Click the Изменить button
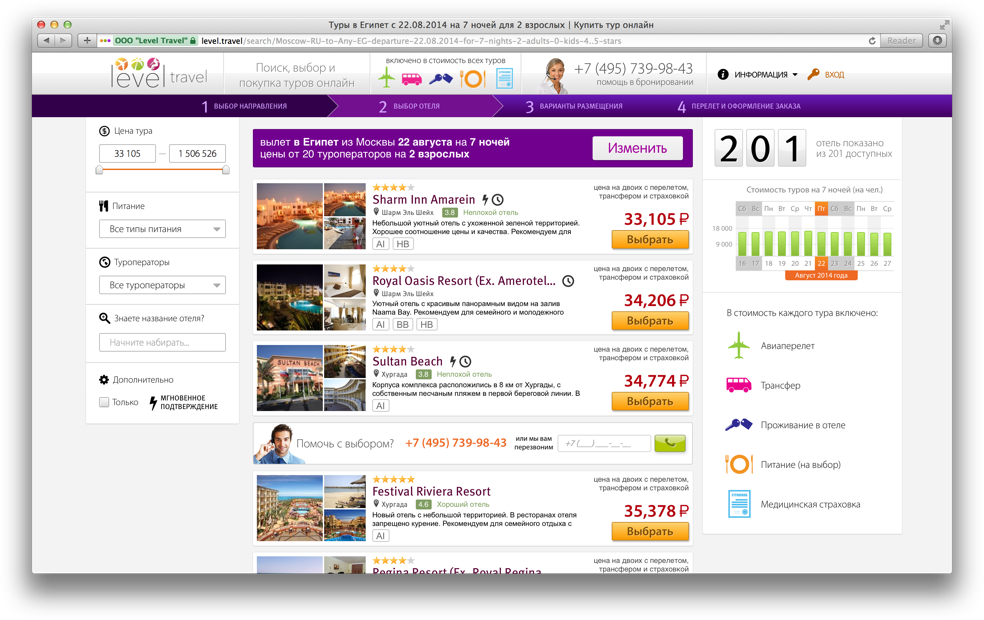 pos(637,148)
